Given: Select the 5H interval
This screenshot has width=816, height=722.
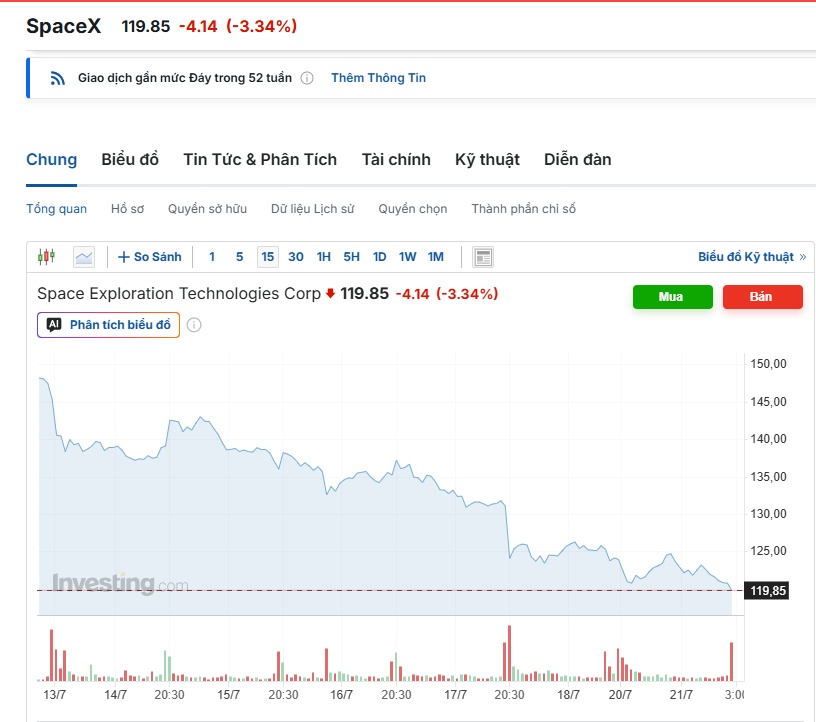Looking at the screenshot, I should click(351, 257).
